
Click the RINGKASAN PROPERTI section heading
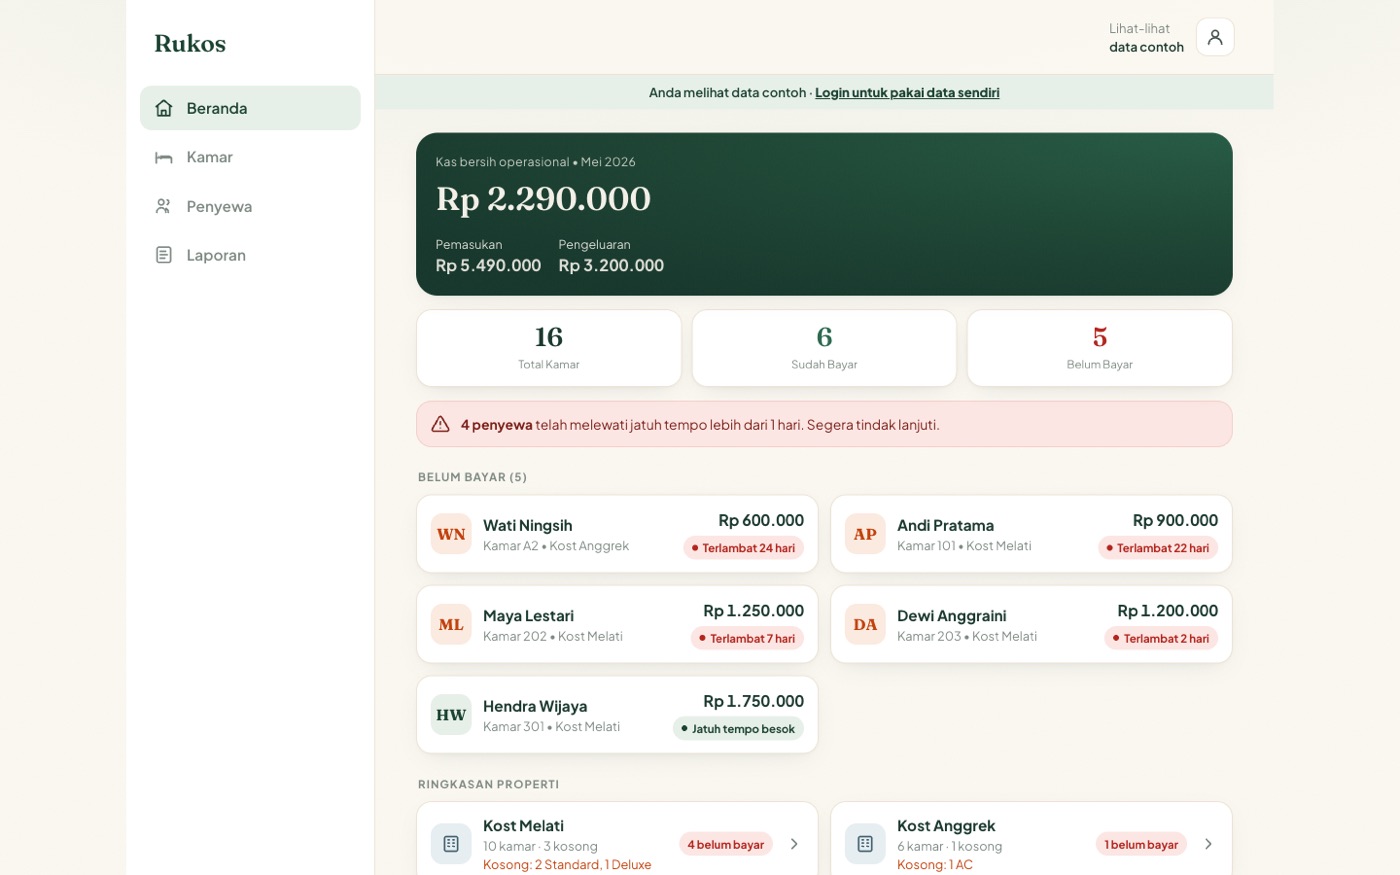pos(488,784)
